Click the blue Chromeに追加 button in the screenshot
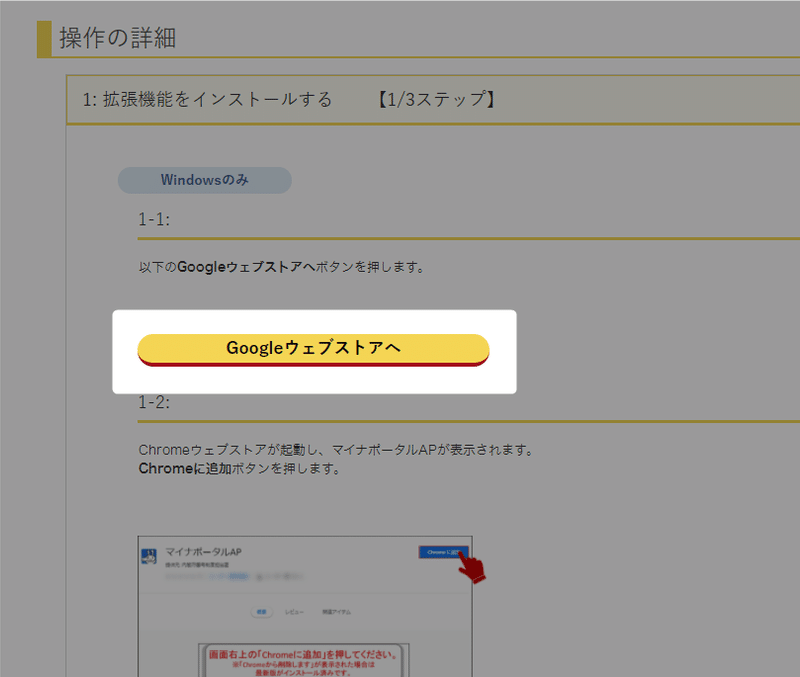800x677 pixels. coord(443,552)
